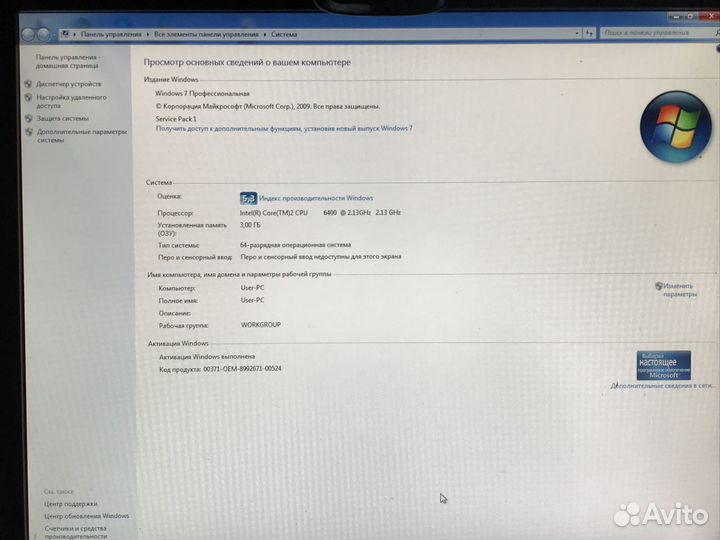Click the genuine Microsoft software badge
This screenshot has height=540, width=720.
(664, 366)
